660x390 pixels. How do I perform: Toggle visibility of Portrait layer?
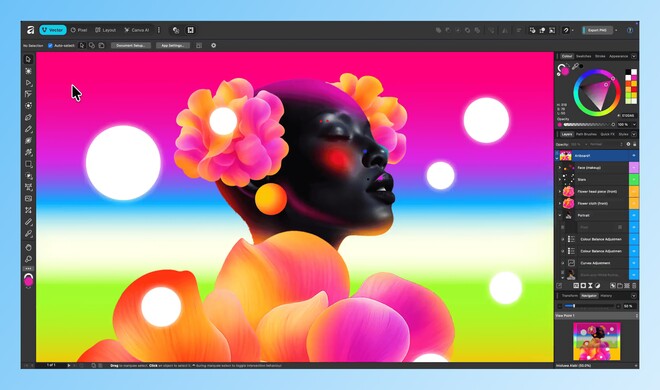633,215
